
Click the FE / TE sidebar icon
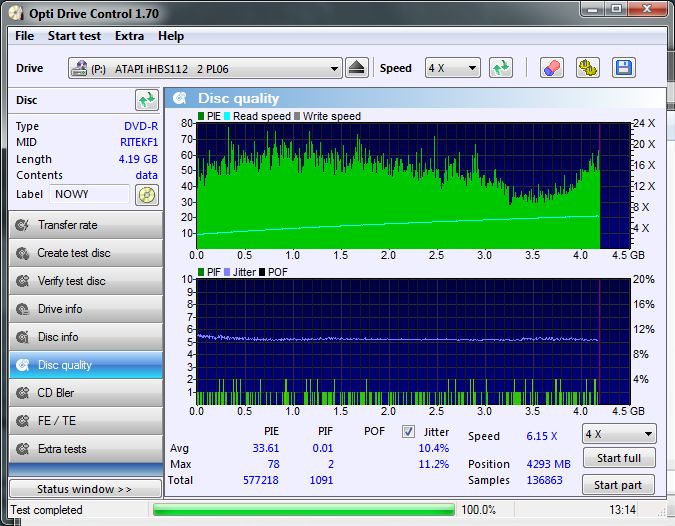22,421
